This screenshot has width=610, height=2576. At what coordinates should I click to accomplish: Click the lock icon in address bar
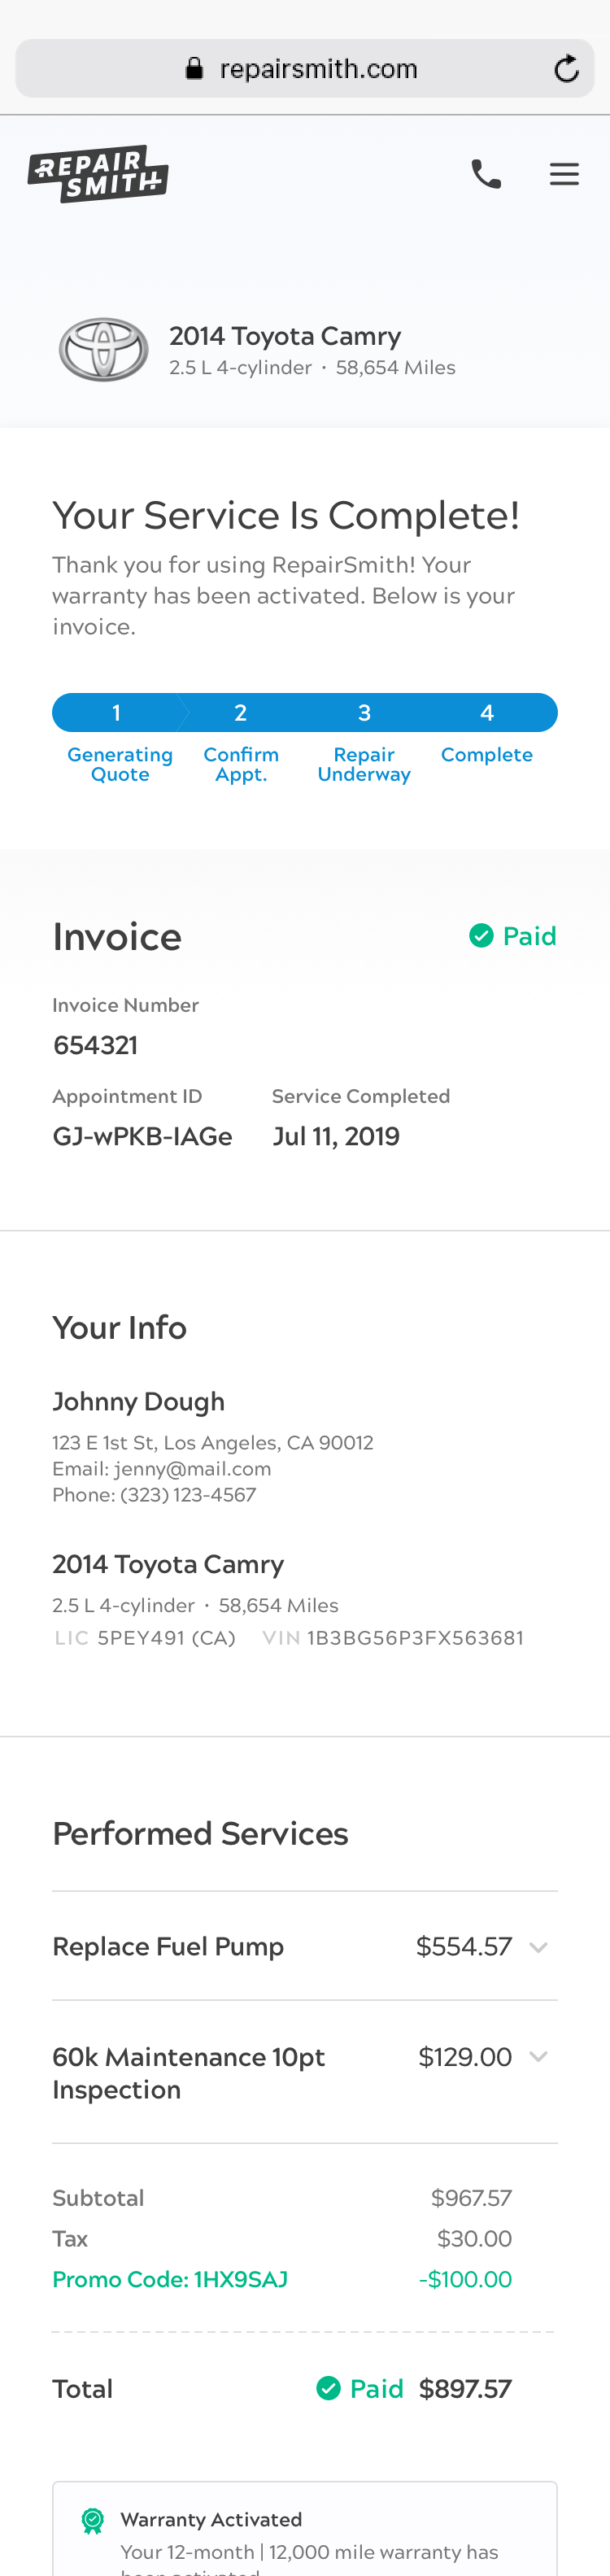195,69
